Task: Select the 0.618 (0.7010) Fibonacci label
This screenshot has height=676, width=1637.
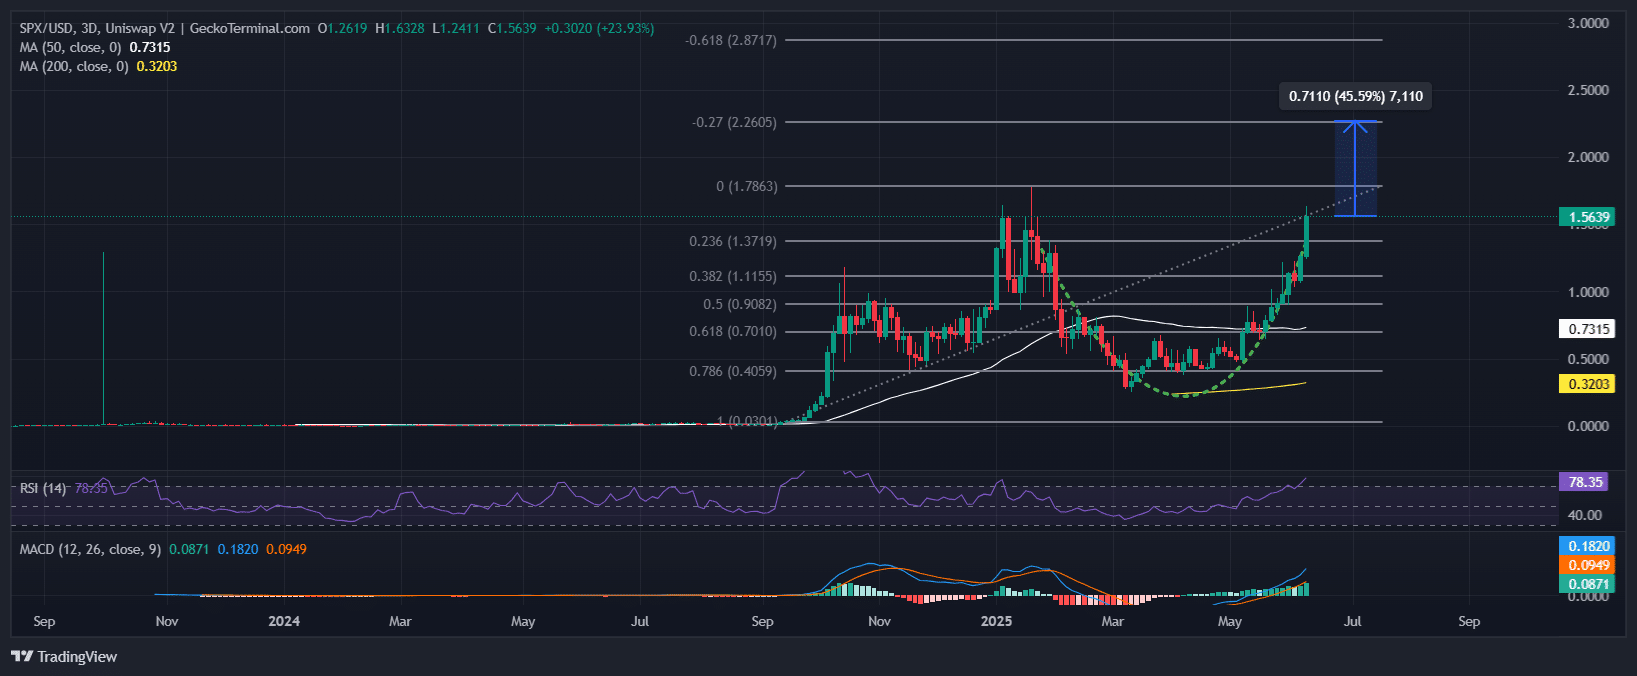Action: click(x=732, y=331)
